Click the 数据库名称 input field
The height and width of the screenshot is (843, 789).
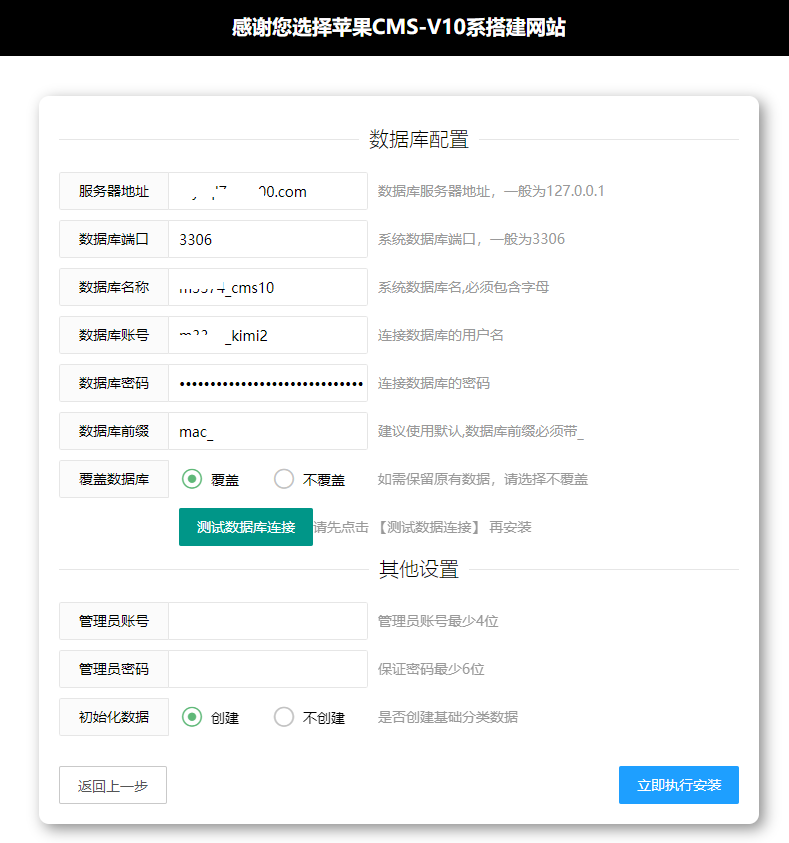268,287
